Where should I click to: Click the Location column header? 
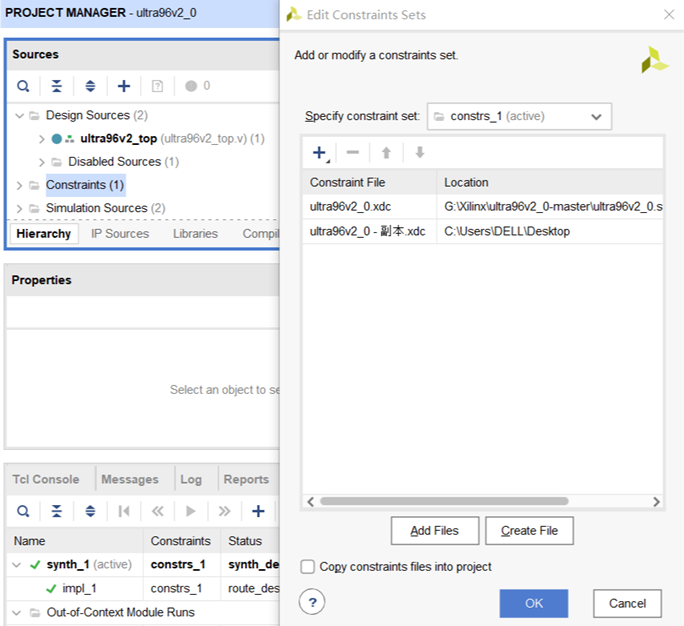pos(550,182)
